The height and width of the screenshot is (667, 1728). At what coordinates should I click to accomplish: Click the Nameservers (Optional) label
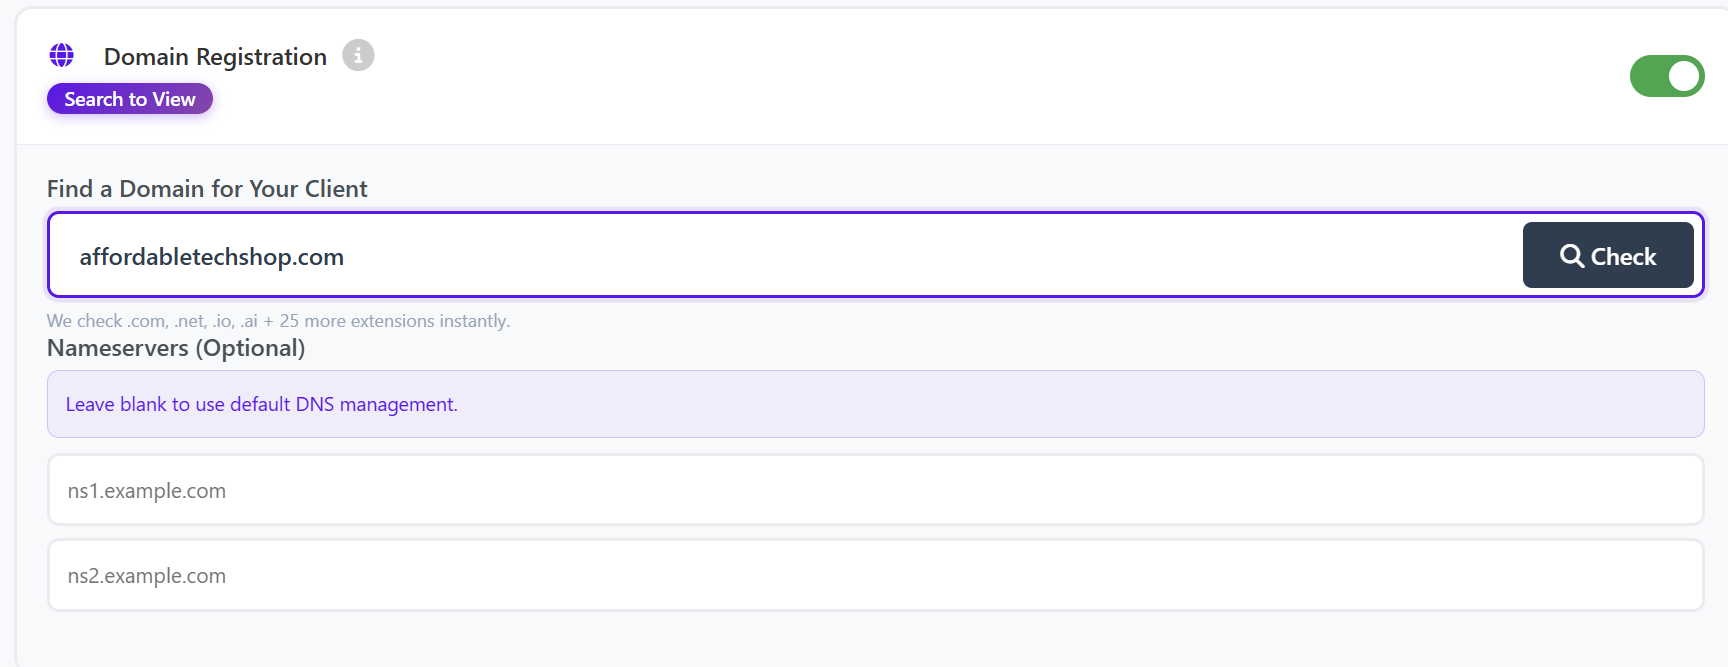click(176, 348)
